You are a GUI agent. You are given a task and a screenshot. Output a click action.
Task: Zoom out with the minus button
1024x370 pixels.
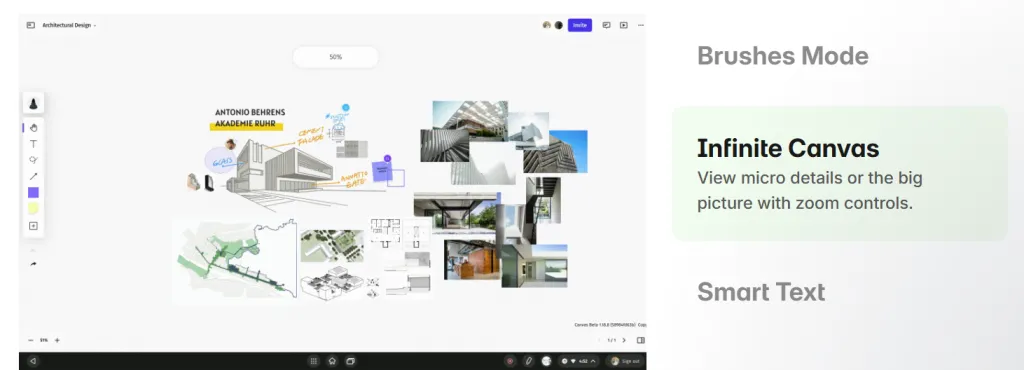[x=31, y=340]
